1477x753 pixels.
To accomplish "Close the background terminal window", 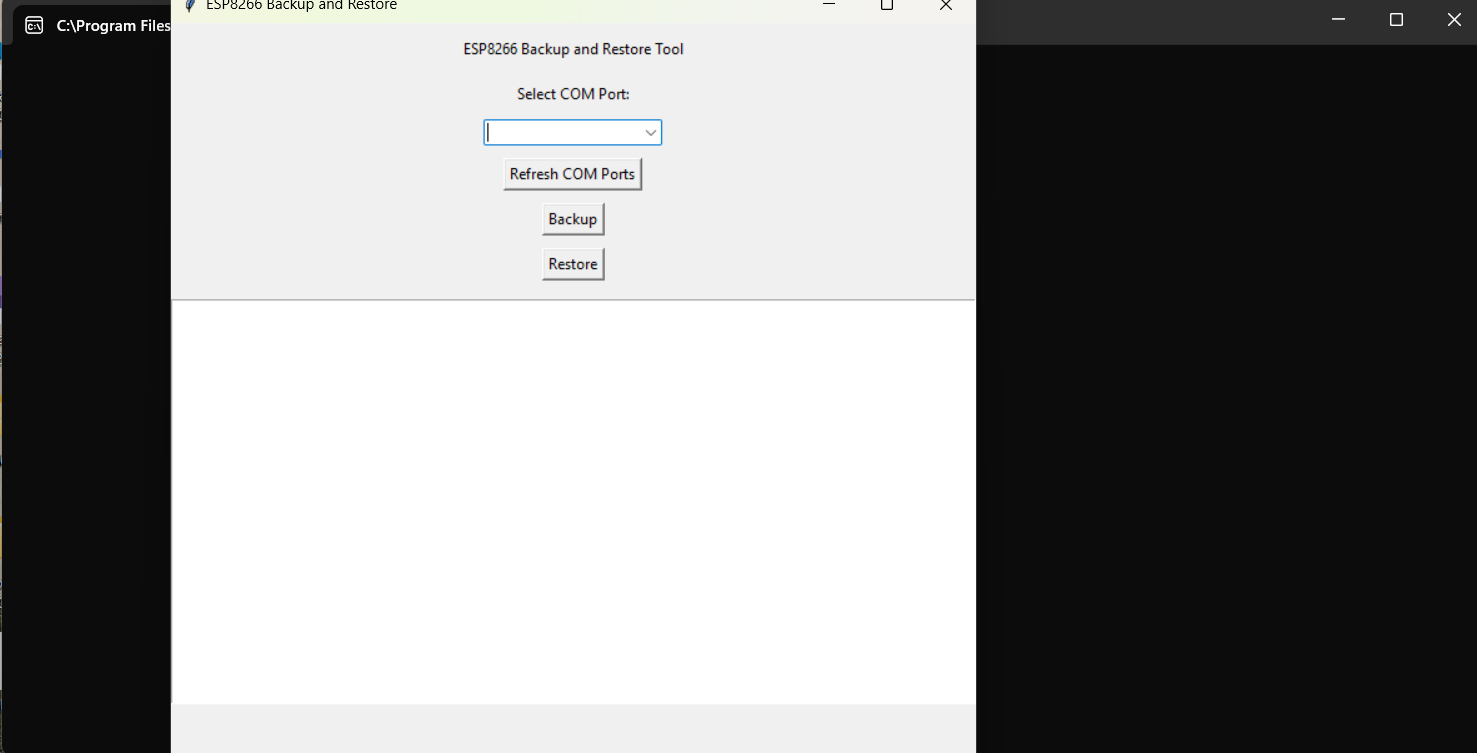I will coord(1454,20).
